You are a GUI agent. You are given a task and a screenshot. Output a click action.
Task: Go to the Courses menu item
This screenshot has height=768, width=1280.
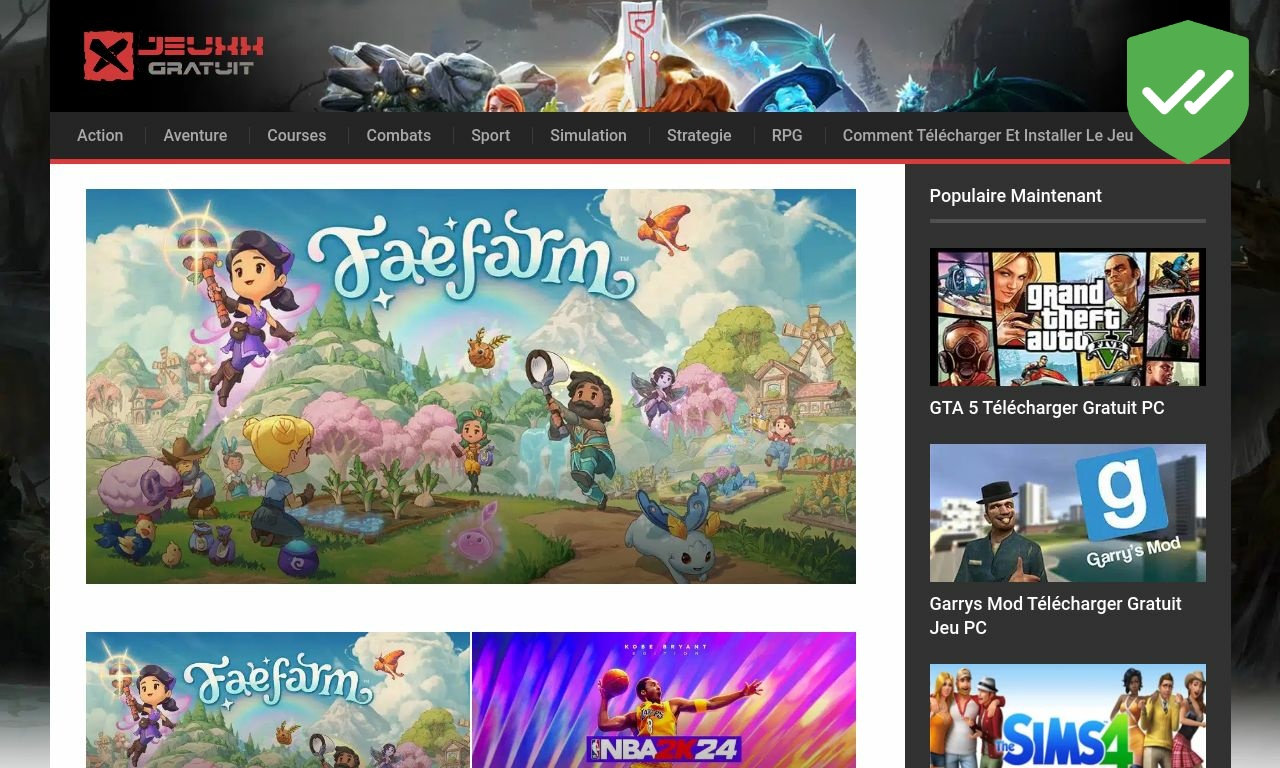(296, 136)
